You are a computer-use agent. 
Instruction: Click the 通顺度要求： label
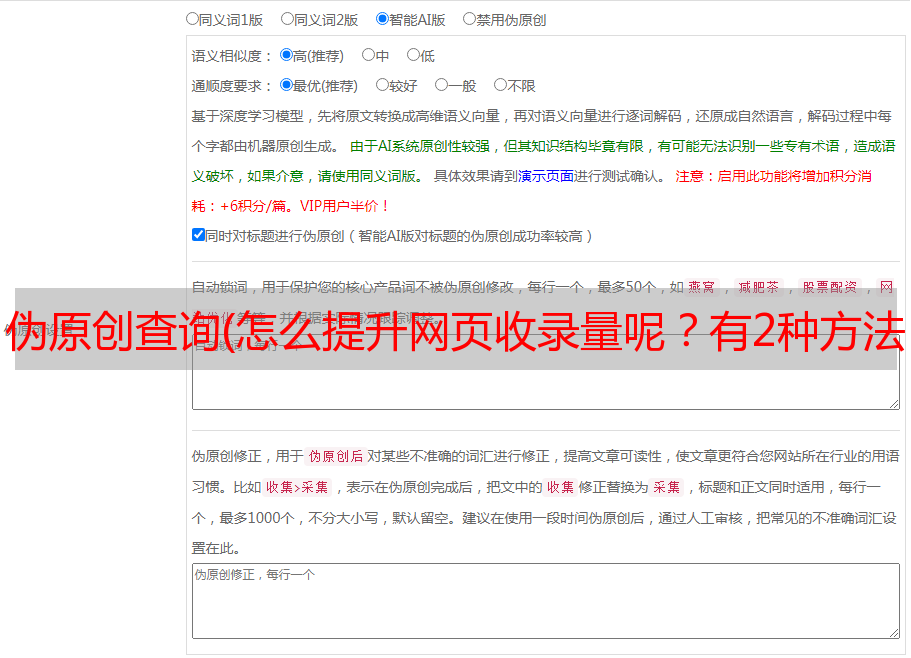pyautogui.click(x=232, y=86)
